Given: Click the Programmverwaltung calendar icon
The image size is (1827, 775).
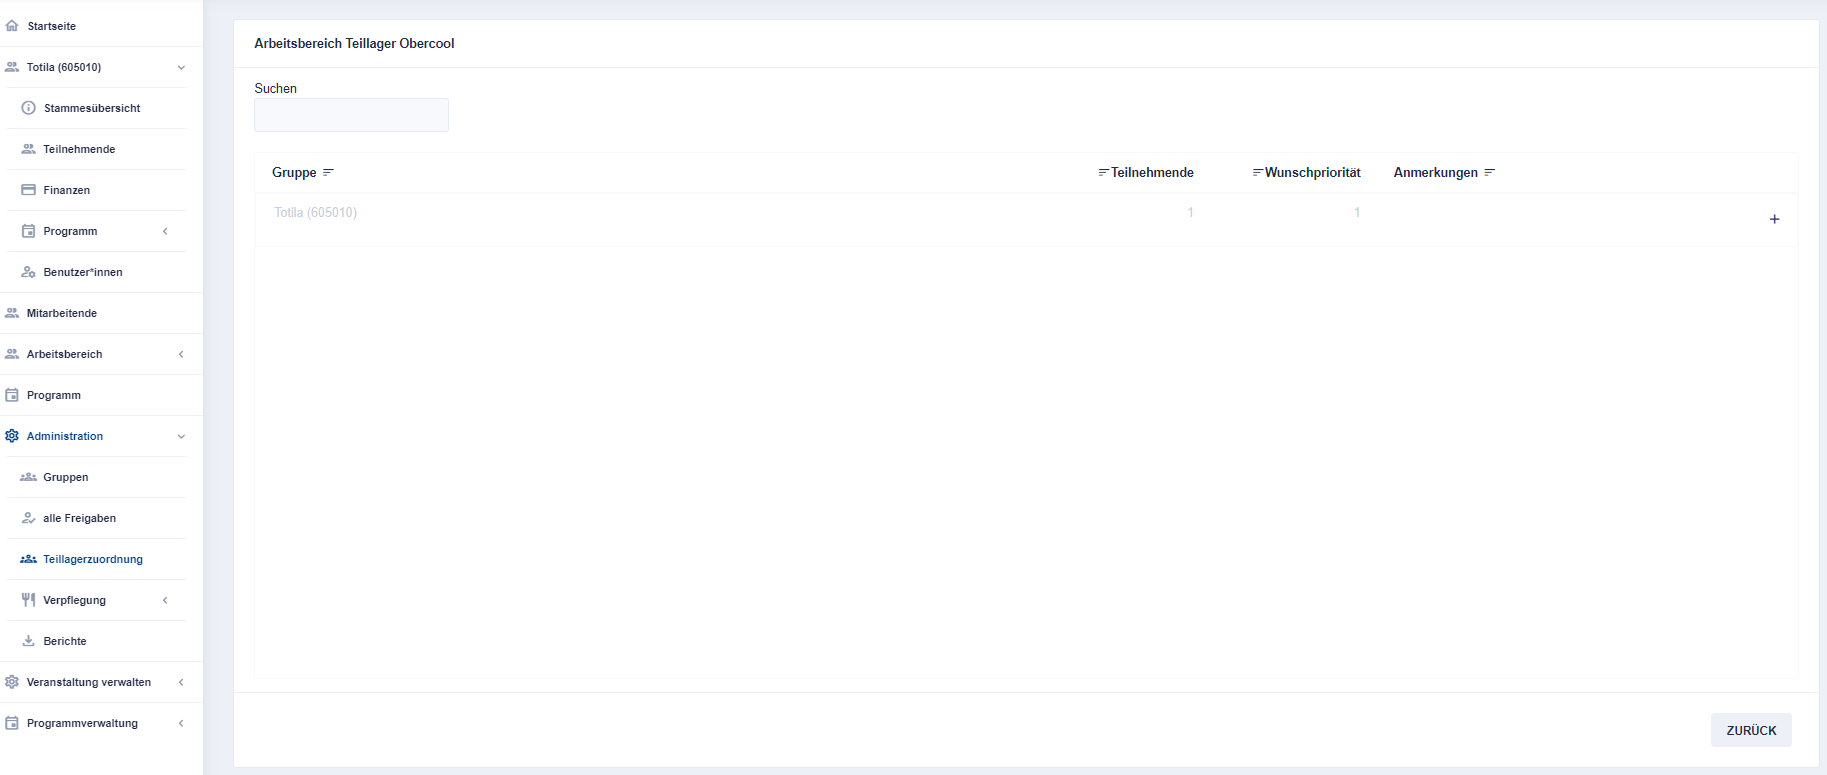Looking at the screenshot, I should 12,723.
